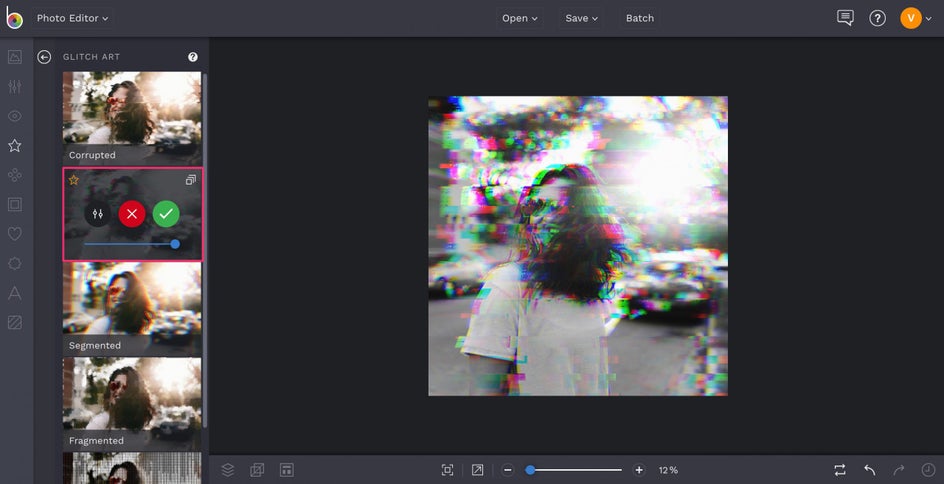Open the Layers panel icon
Image resolution: width=944 pixels, height=484 pixels.
[228, 470]
